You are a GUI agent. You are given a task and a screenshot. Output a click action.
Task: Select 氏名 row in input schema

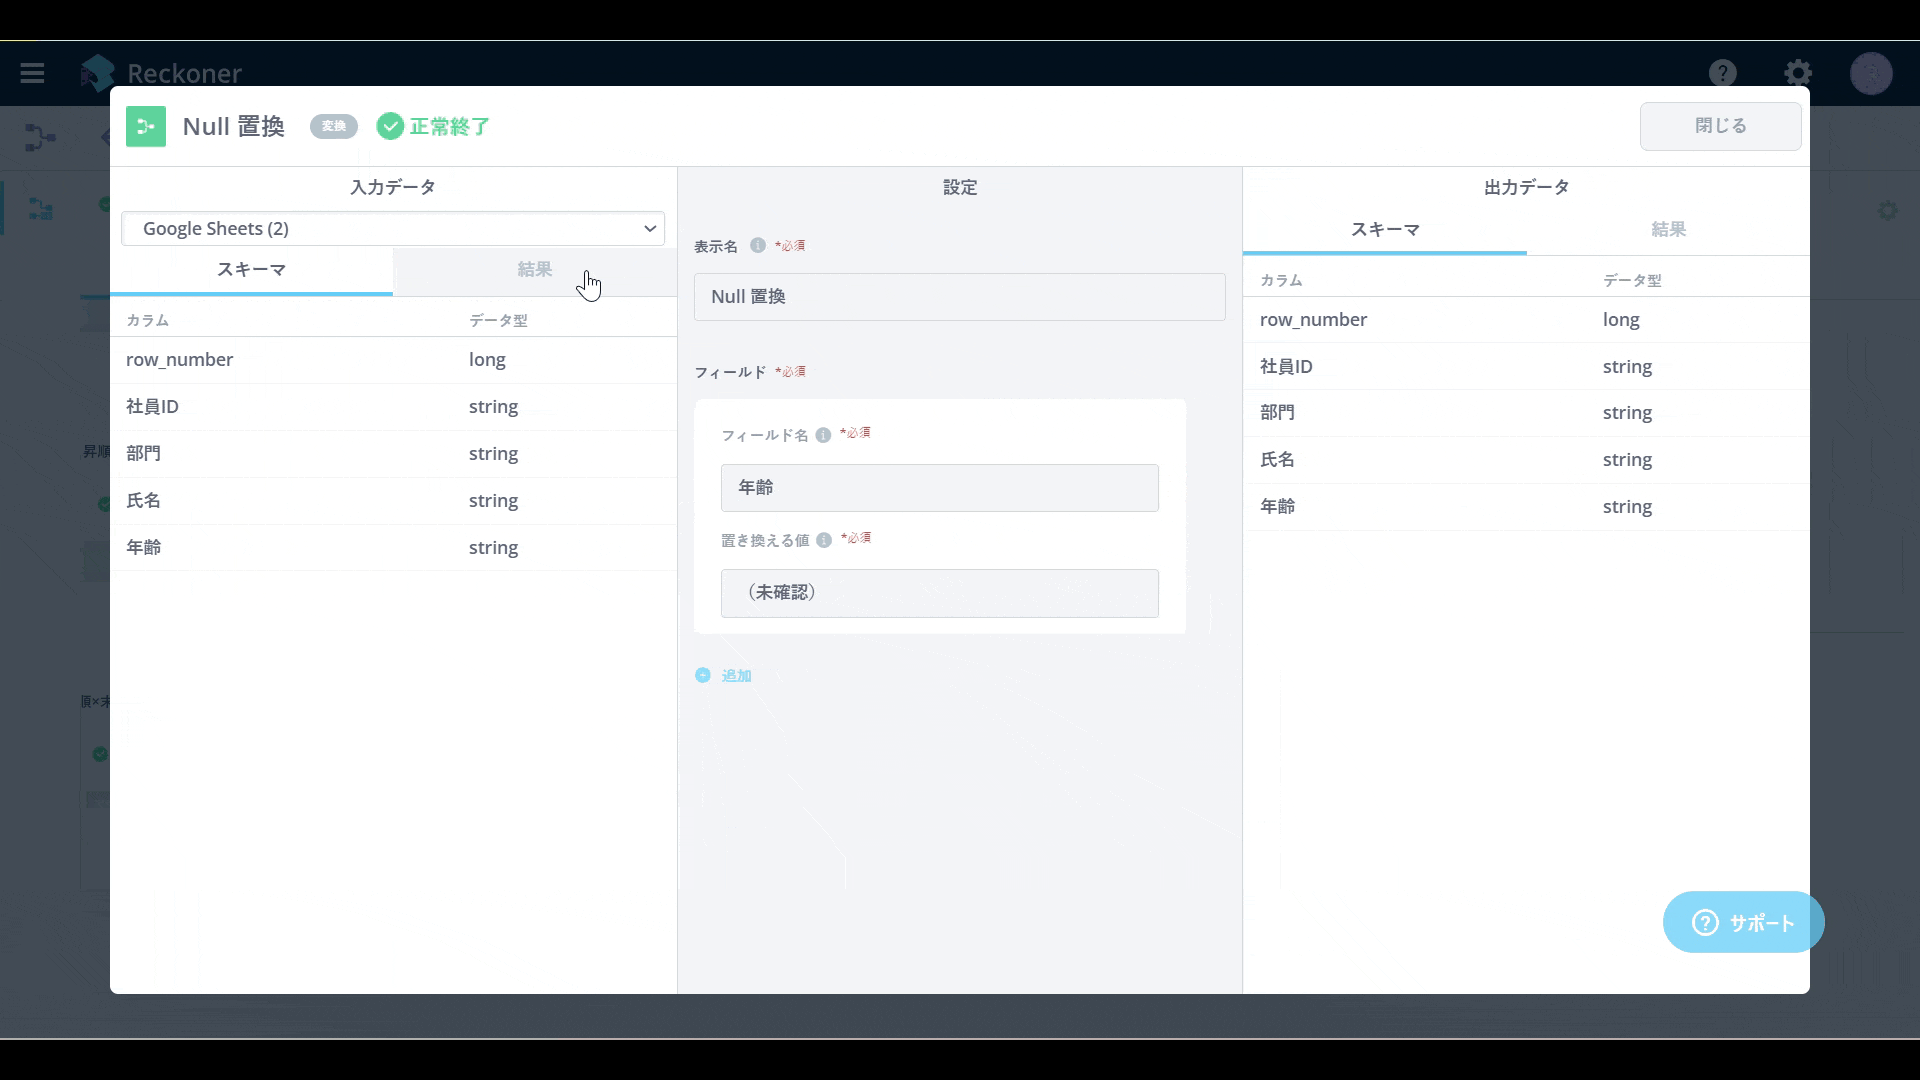pos(393,501)
